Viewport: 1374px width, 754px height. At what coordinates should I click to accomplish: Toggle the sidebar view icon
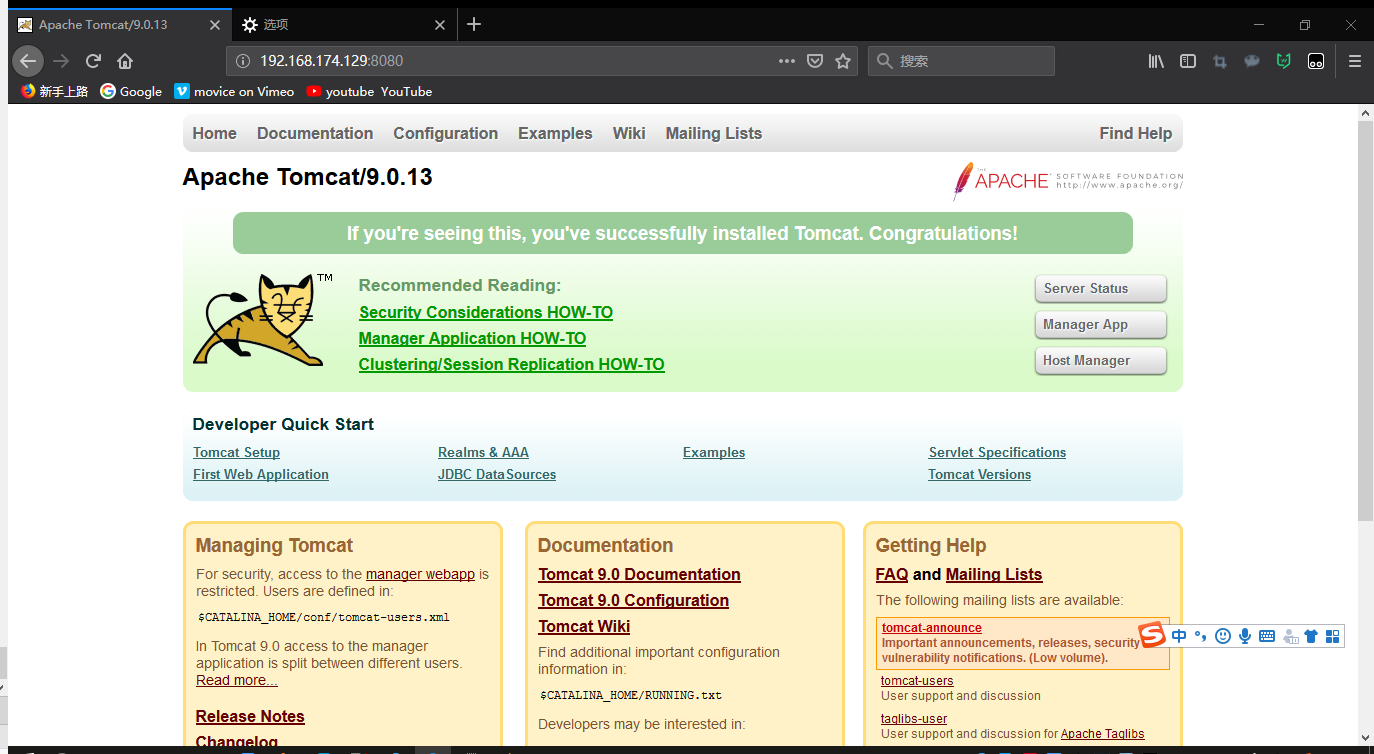point(1188,61)
